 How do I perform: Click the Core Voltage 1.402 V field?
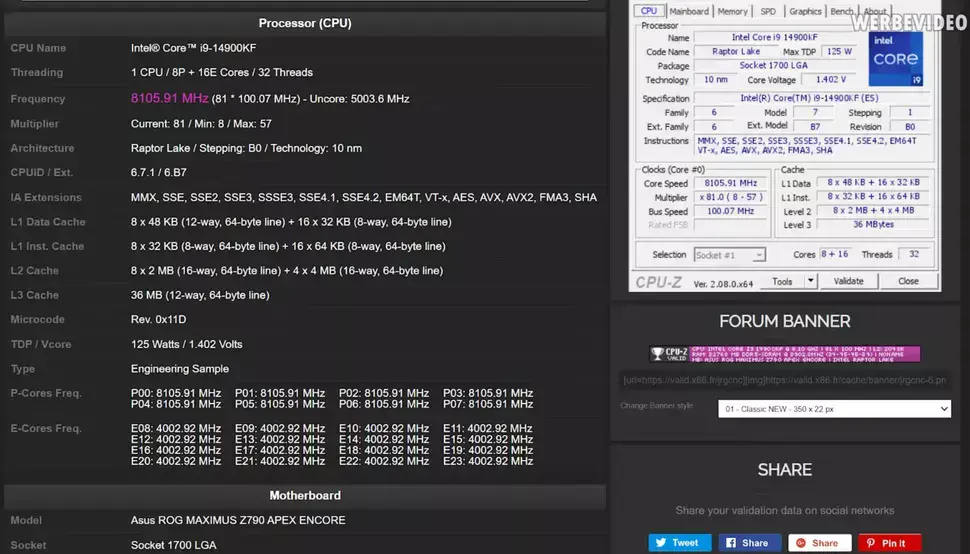(831, 80)
